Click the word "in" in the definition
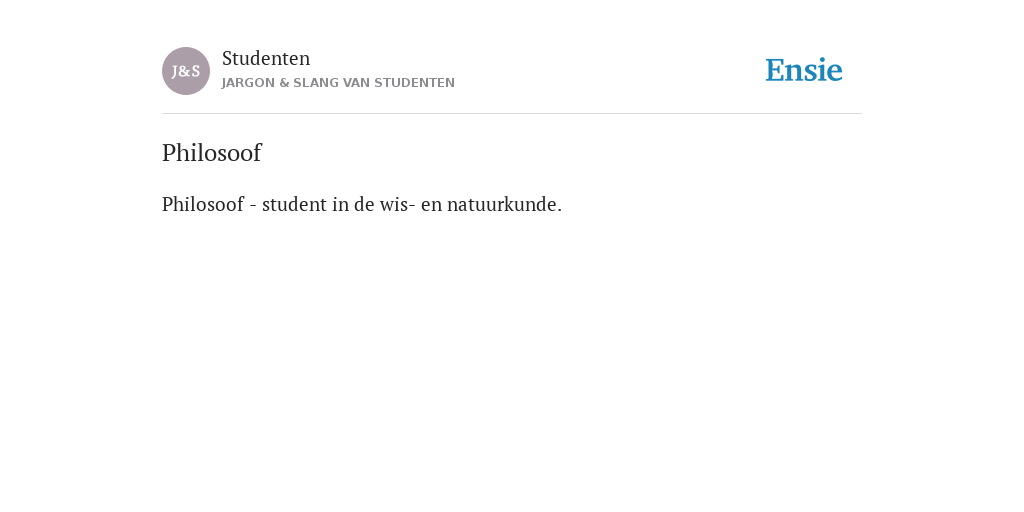The image size is (1024, 512). 340,204
